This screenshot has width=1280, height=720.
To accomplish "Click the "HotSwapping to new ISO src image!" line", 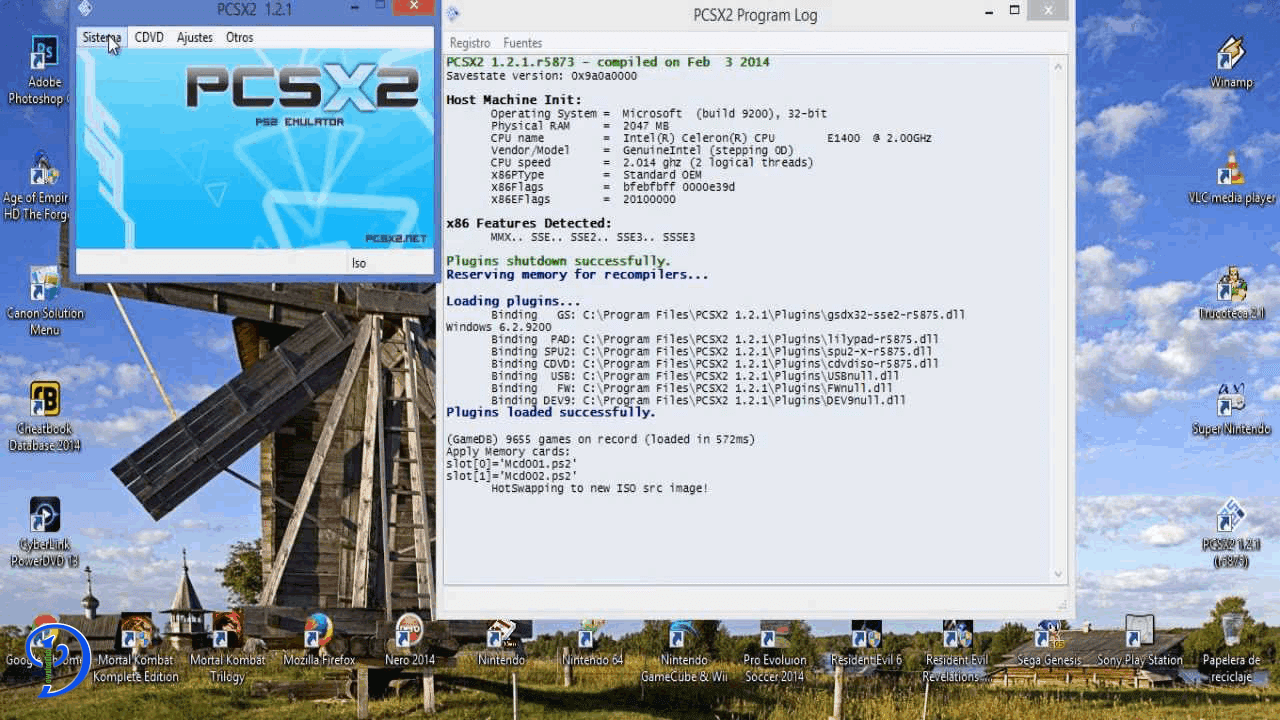I will click(x=599, y=488).
